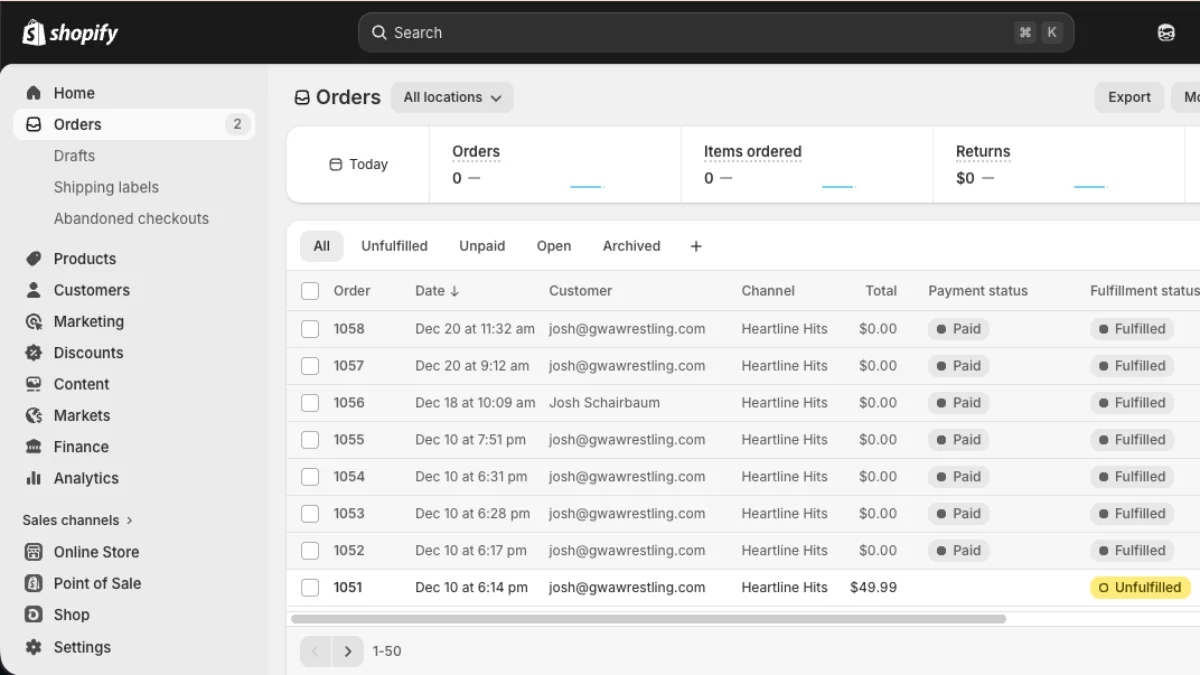Toggle the select-all orders checkbox

point(310,291)
